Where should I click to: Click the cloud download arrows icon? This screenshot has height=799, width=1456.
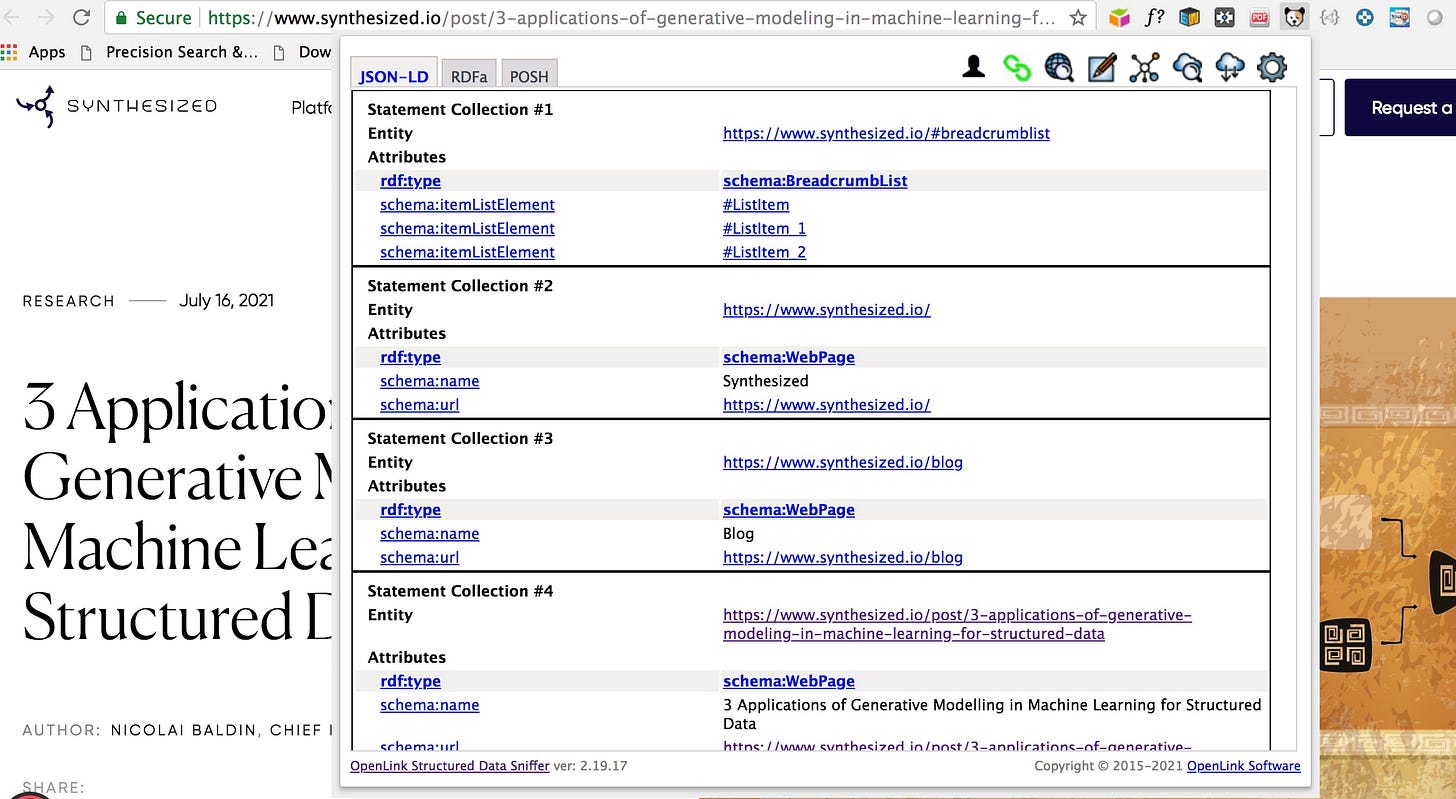(1229, 67)
